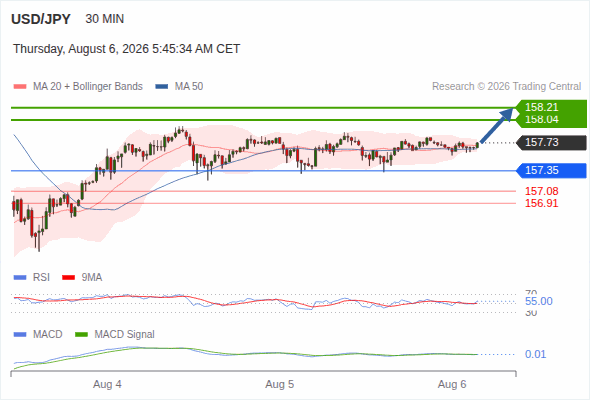Click the 157.73 current price tag
This screenshot has width=590, height=400.
[551, 143]
